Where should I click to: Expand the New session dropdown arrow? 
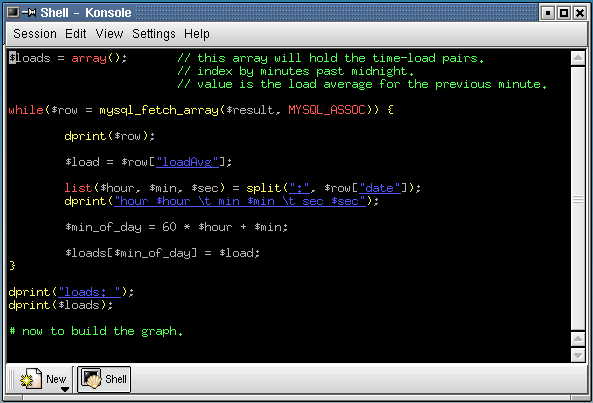(65, 389)
